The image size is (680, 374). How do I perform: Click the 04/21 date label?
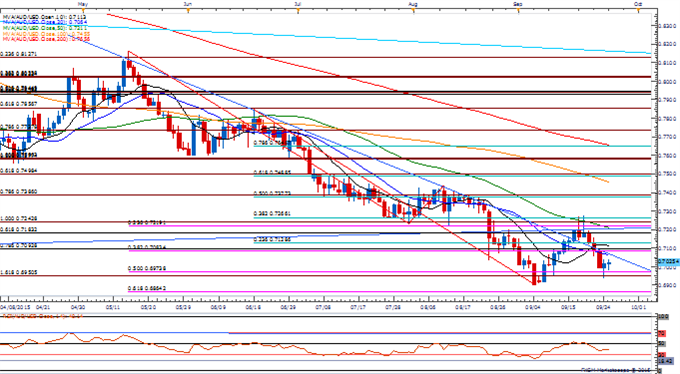43,306
